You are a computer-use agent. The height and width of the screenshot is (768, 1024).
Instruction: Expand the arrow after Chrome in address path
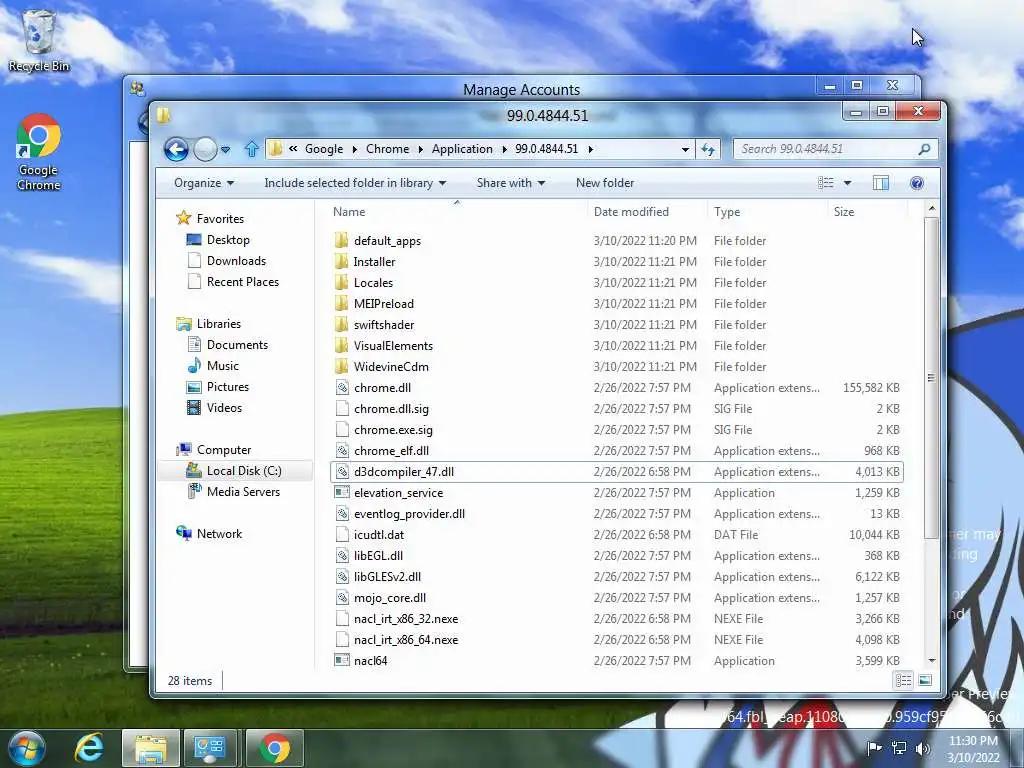[420, 150]
